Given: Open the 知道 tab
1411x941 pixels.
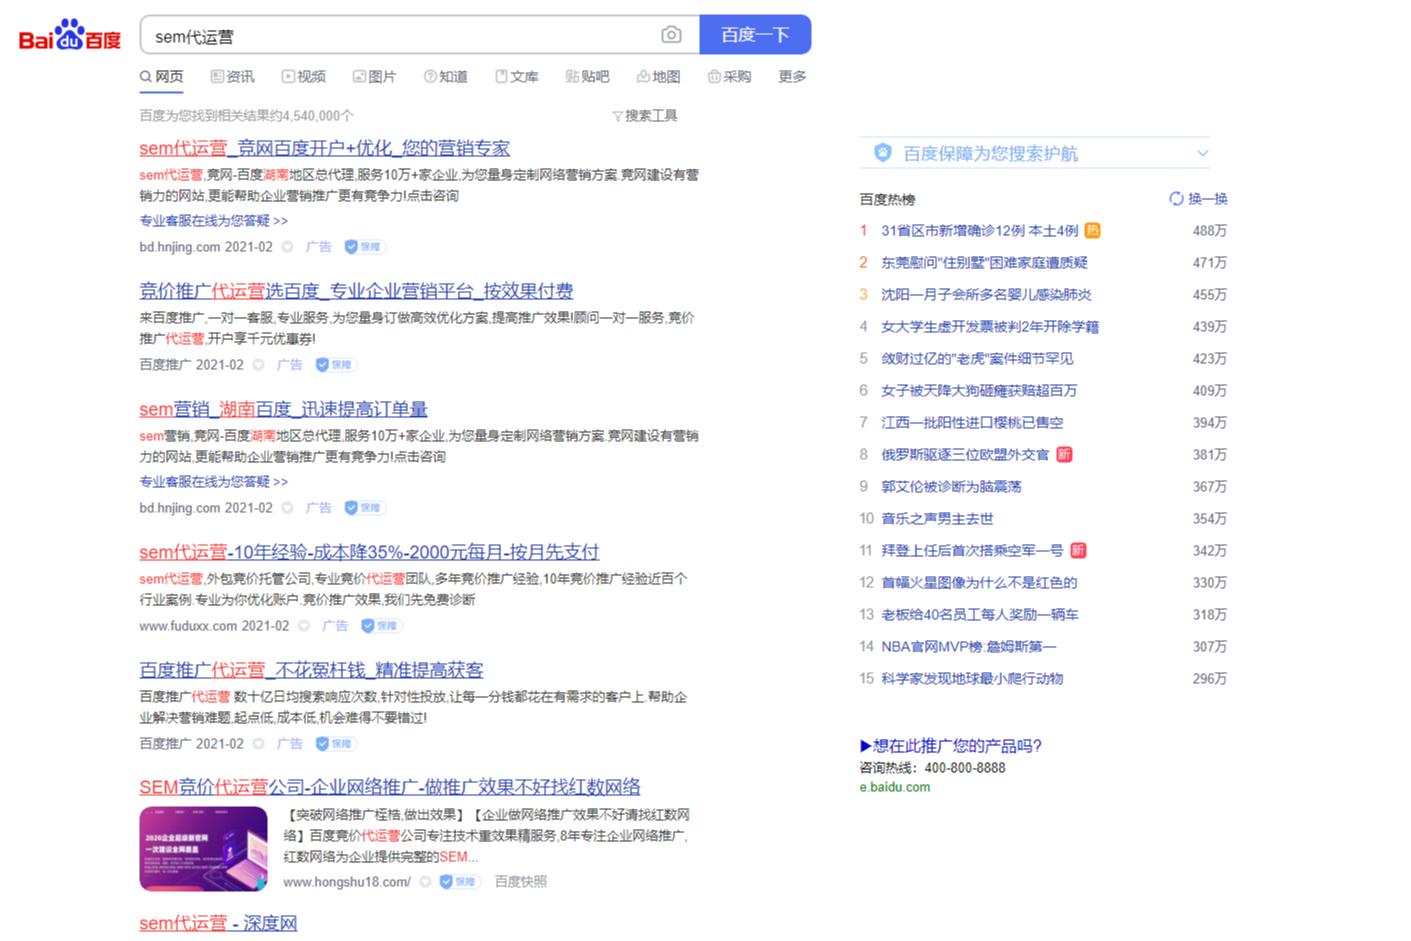Looking at the screenshot, I should [445, 77].
